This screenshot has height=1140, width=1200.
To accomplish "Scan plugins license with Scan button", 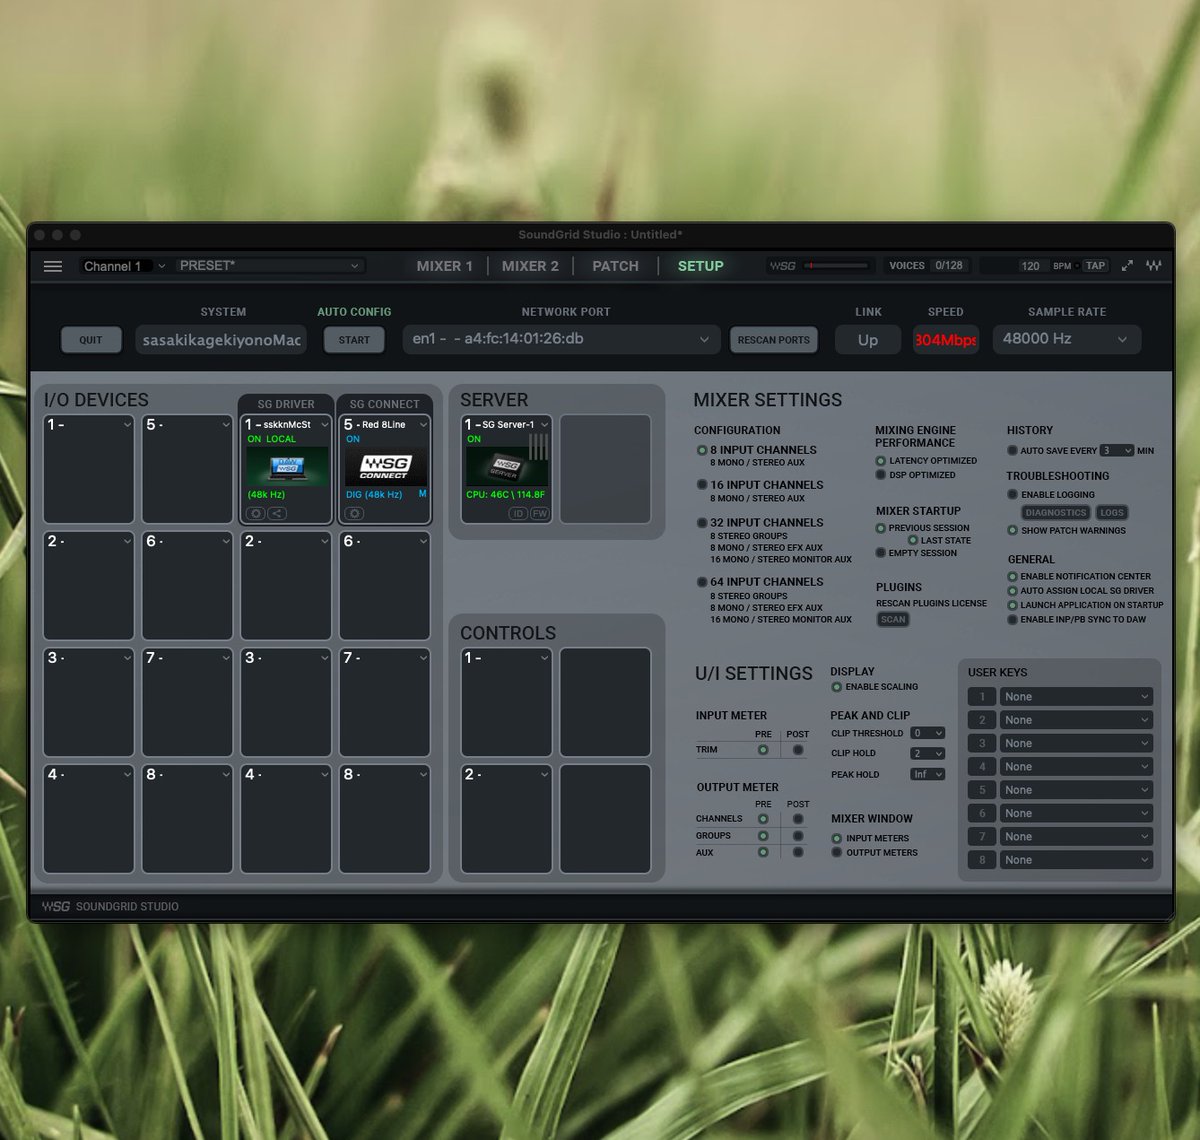I will [893, 619].
